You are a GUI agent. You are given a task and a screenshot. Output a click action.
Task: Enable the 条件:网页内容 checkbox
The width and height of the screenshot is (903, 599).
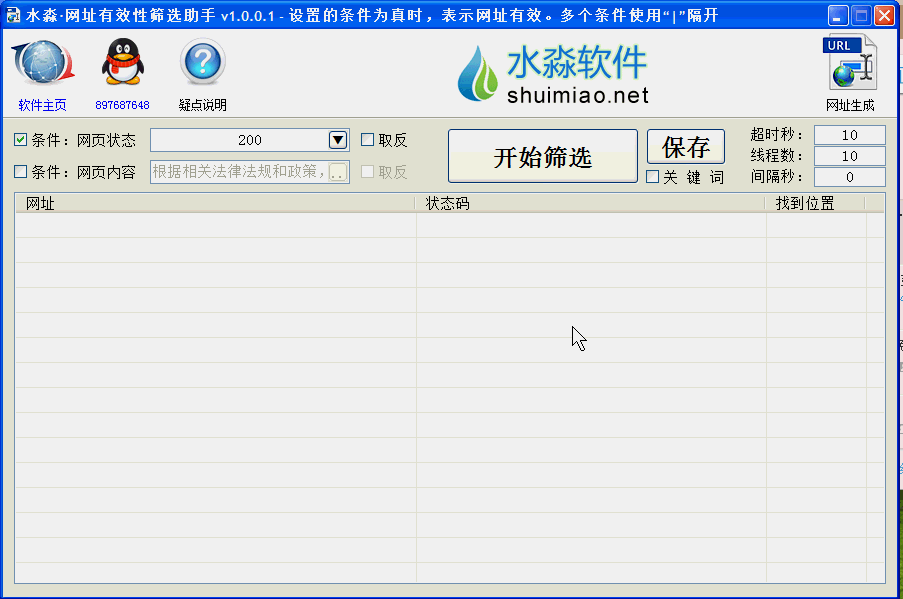pos(21,172)
